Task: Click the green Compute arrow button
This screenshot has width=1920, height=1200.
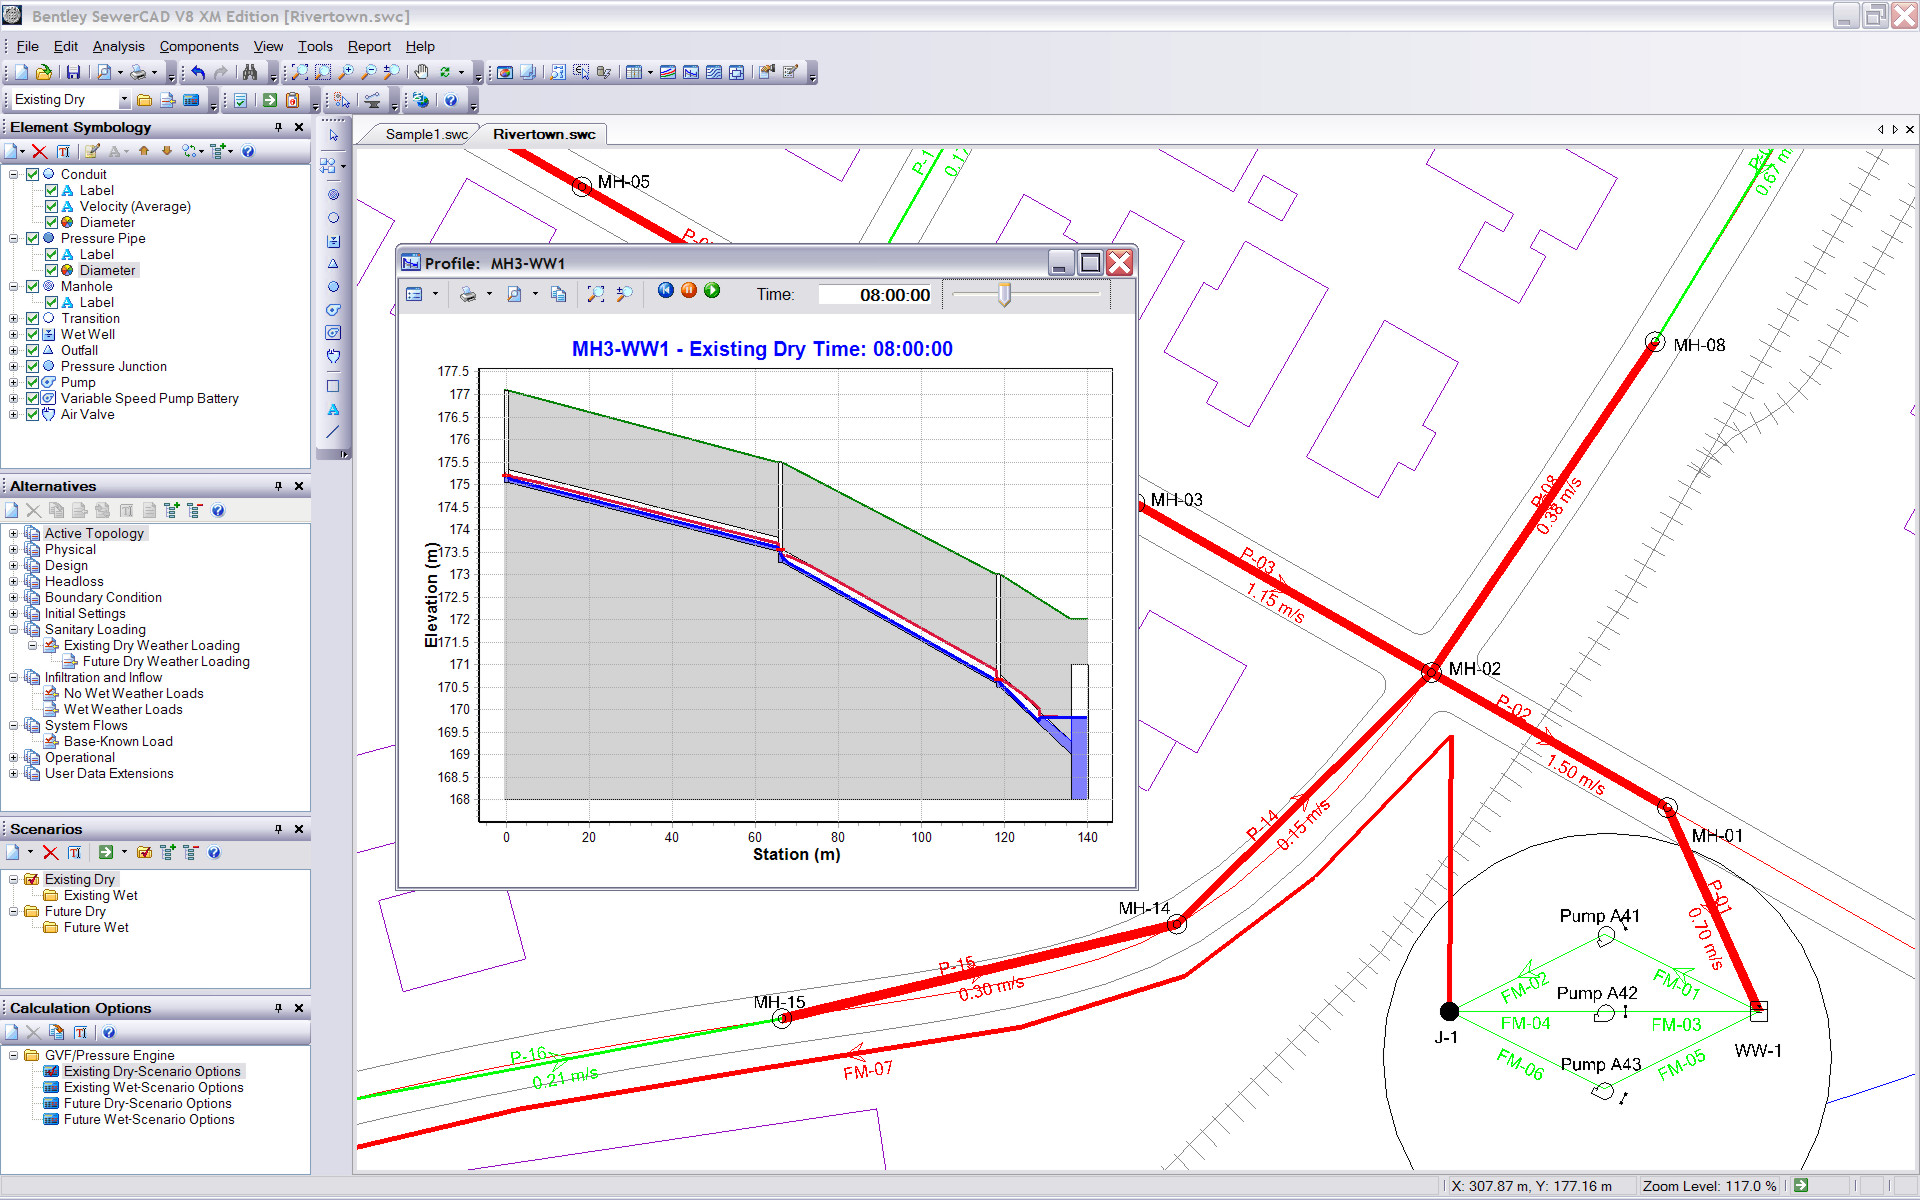Action: pyautogui.click(x=269, y=100)
